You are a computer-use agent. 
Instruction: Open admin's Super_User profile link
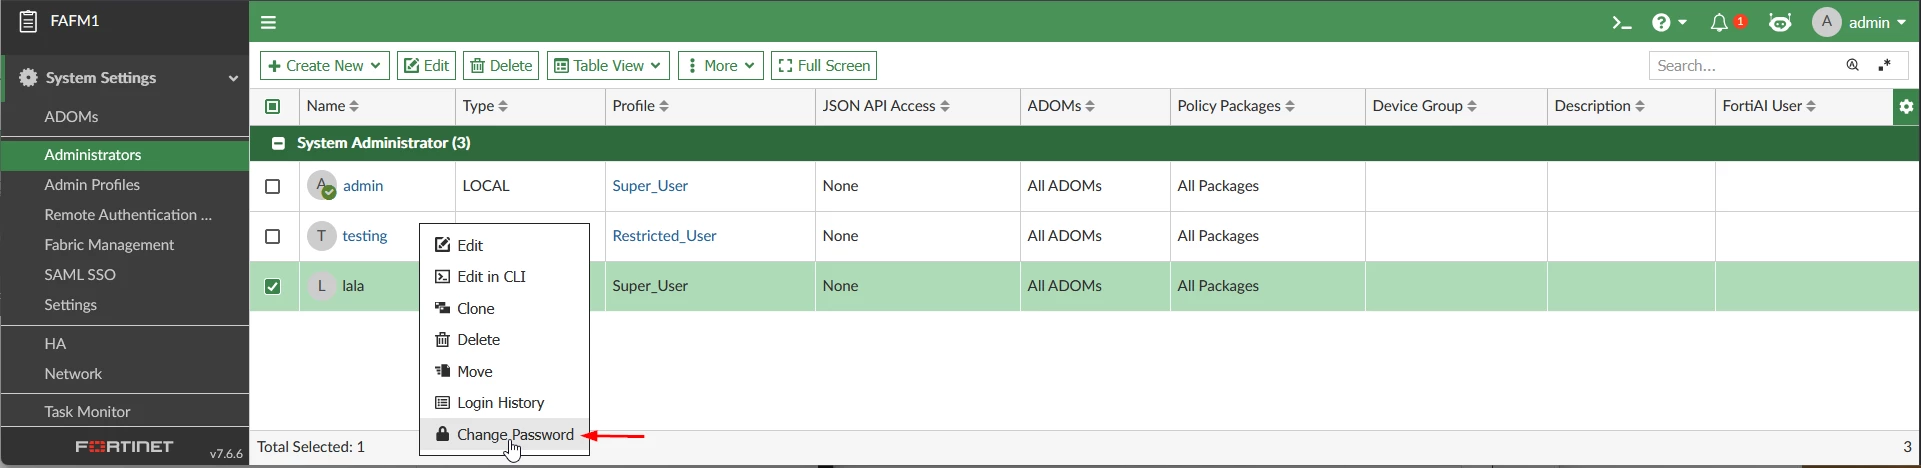650,186
